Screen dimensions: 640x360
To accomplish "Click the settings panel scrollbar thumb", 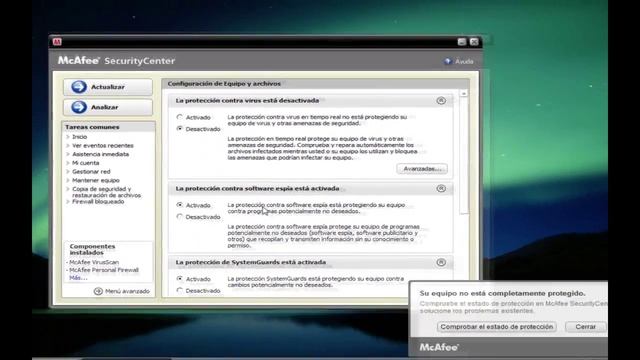I will point(464,156).
